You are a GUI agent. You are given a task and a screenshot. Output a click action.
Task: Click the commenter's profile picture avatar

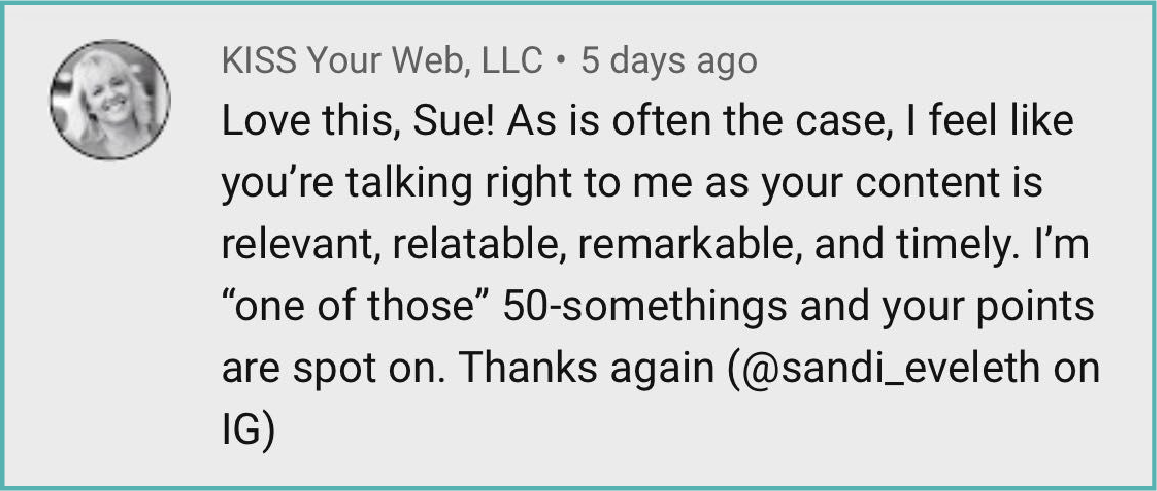point(110,101)
